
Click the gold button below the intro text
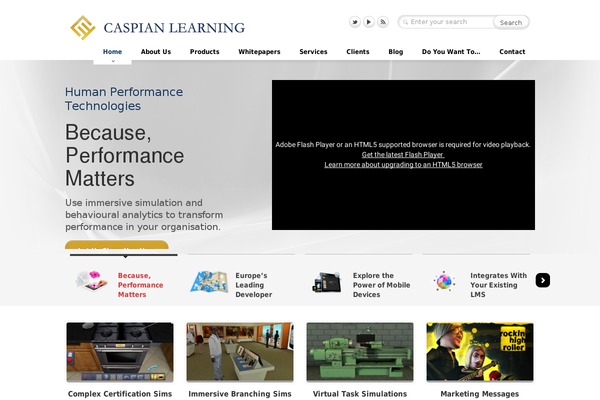tap(117, 245)
